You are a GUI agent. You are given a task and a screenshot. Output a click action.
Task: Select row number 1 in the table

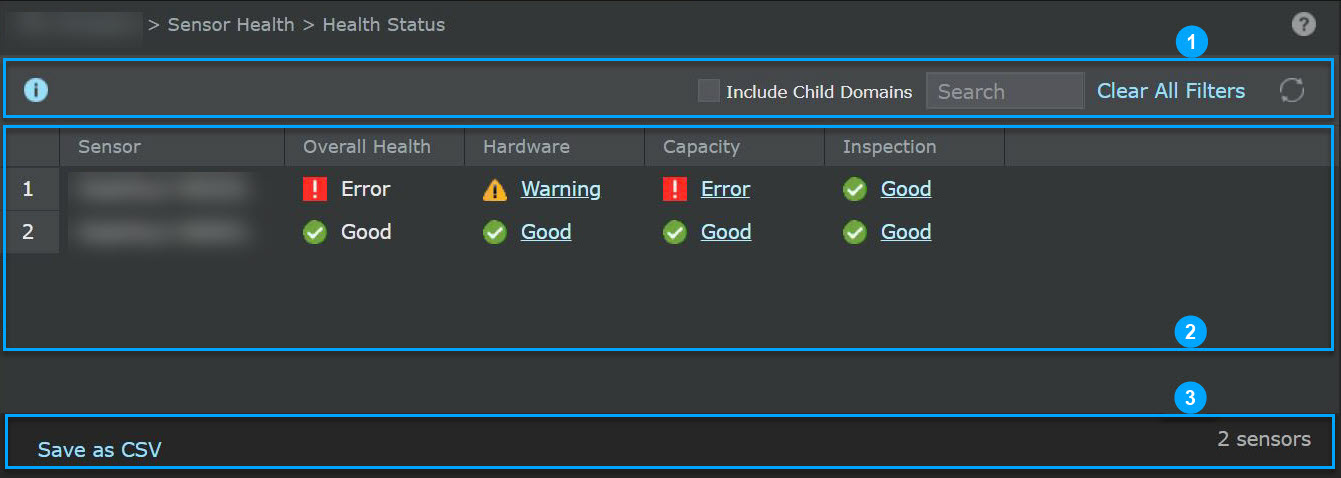31,189
